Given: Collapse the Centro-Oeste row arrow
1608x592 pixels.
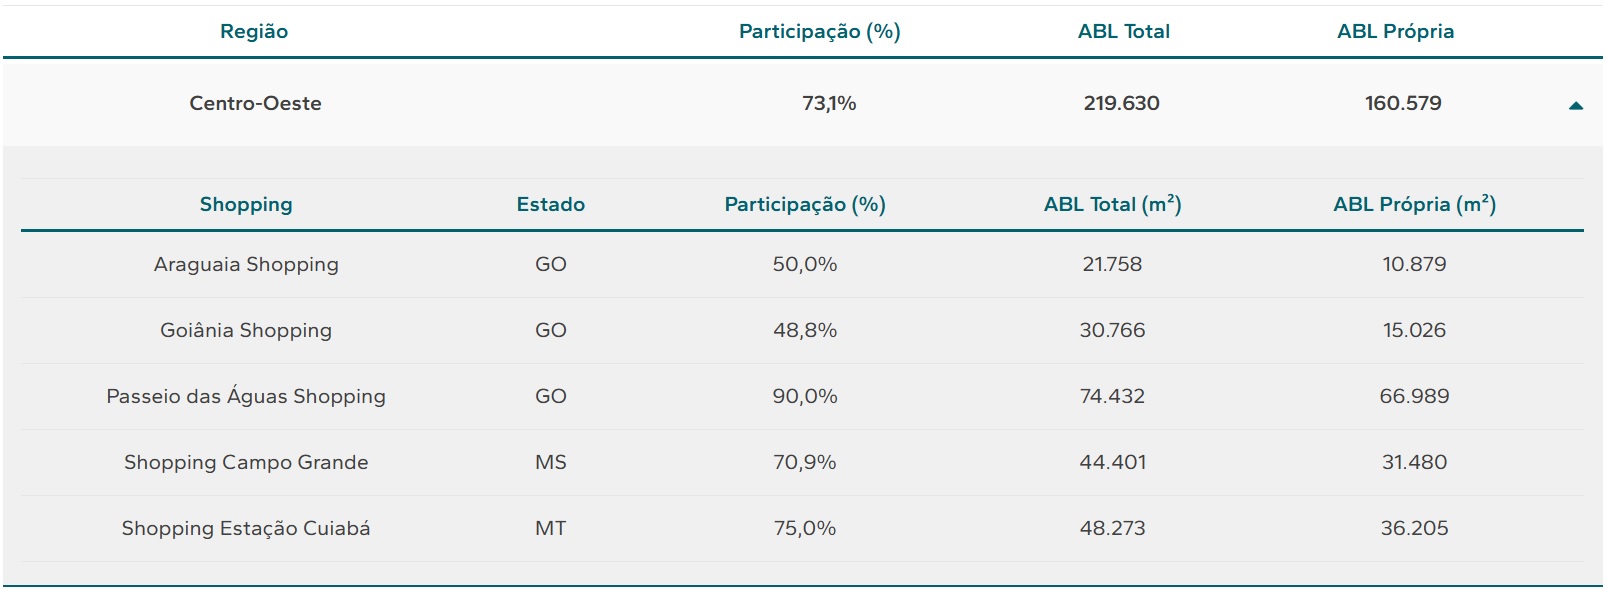Looking at the screenshot, I should click(1576, 105).
